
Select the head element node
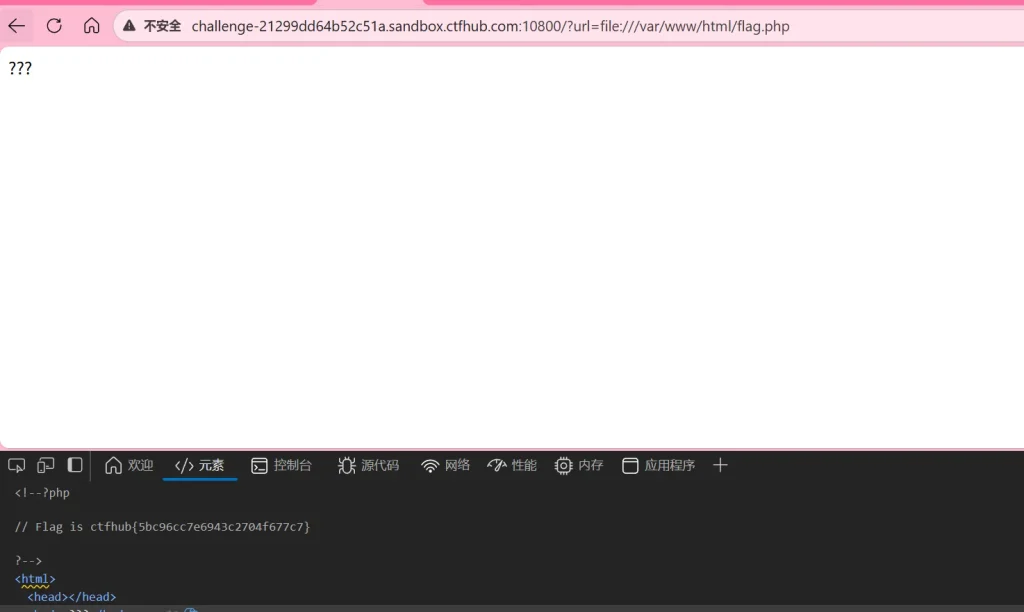(71, 597)
